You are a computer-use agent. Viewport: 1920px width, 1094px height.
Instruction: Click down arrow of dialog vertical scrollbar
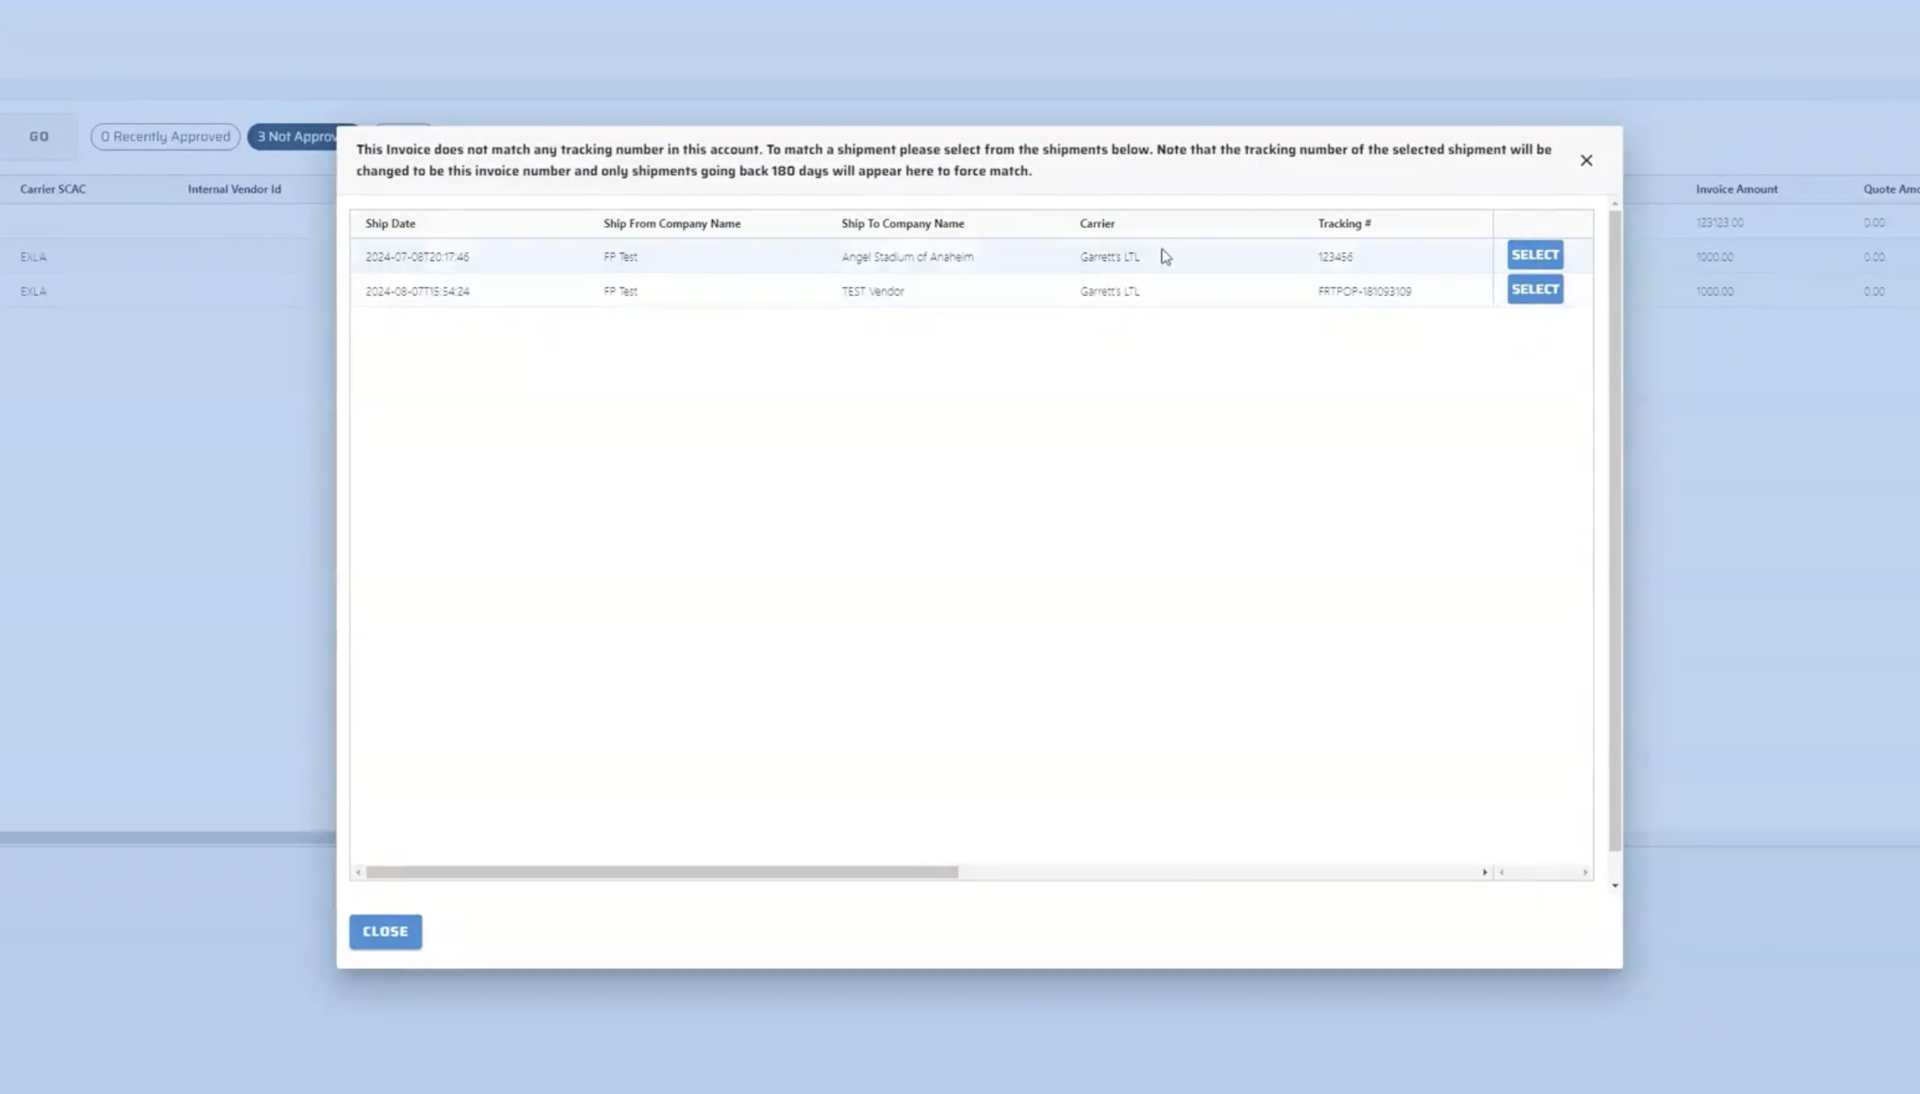tap(1614, 885)
